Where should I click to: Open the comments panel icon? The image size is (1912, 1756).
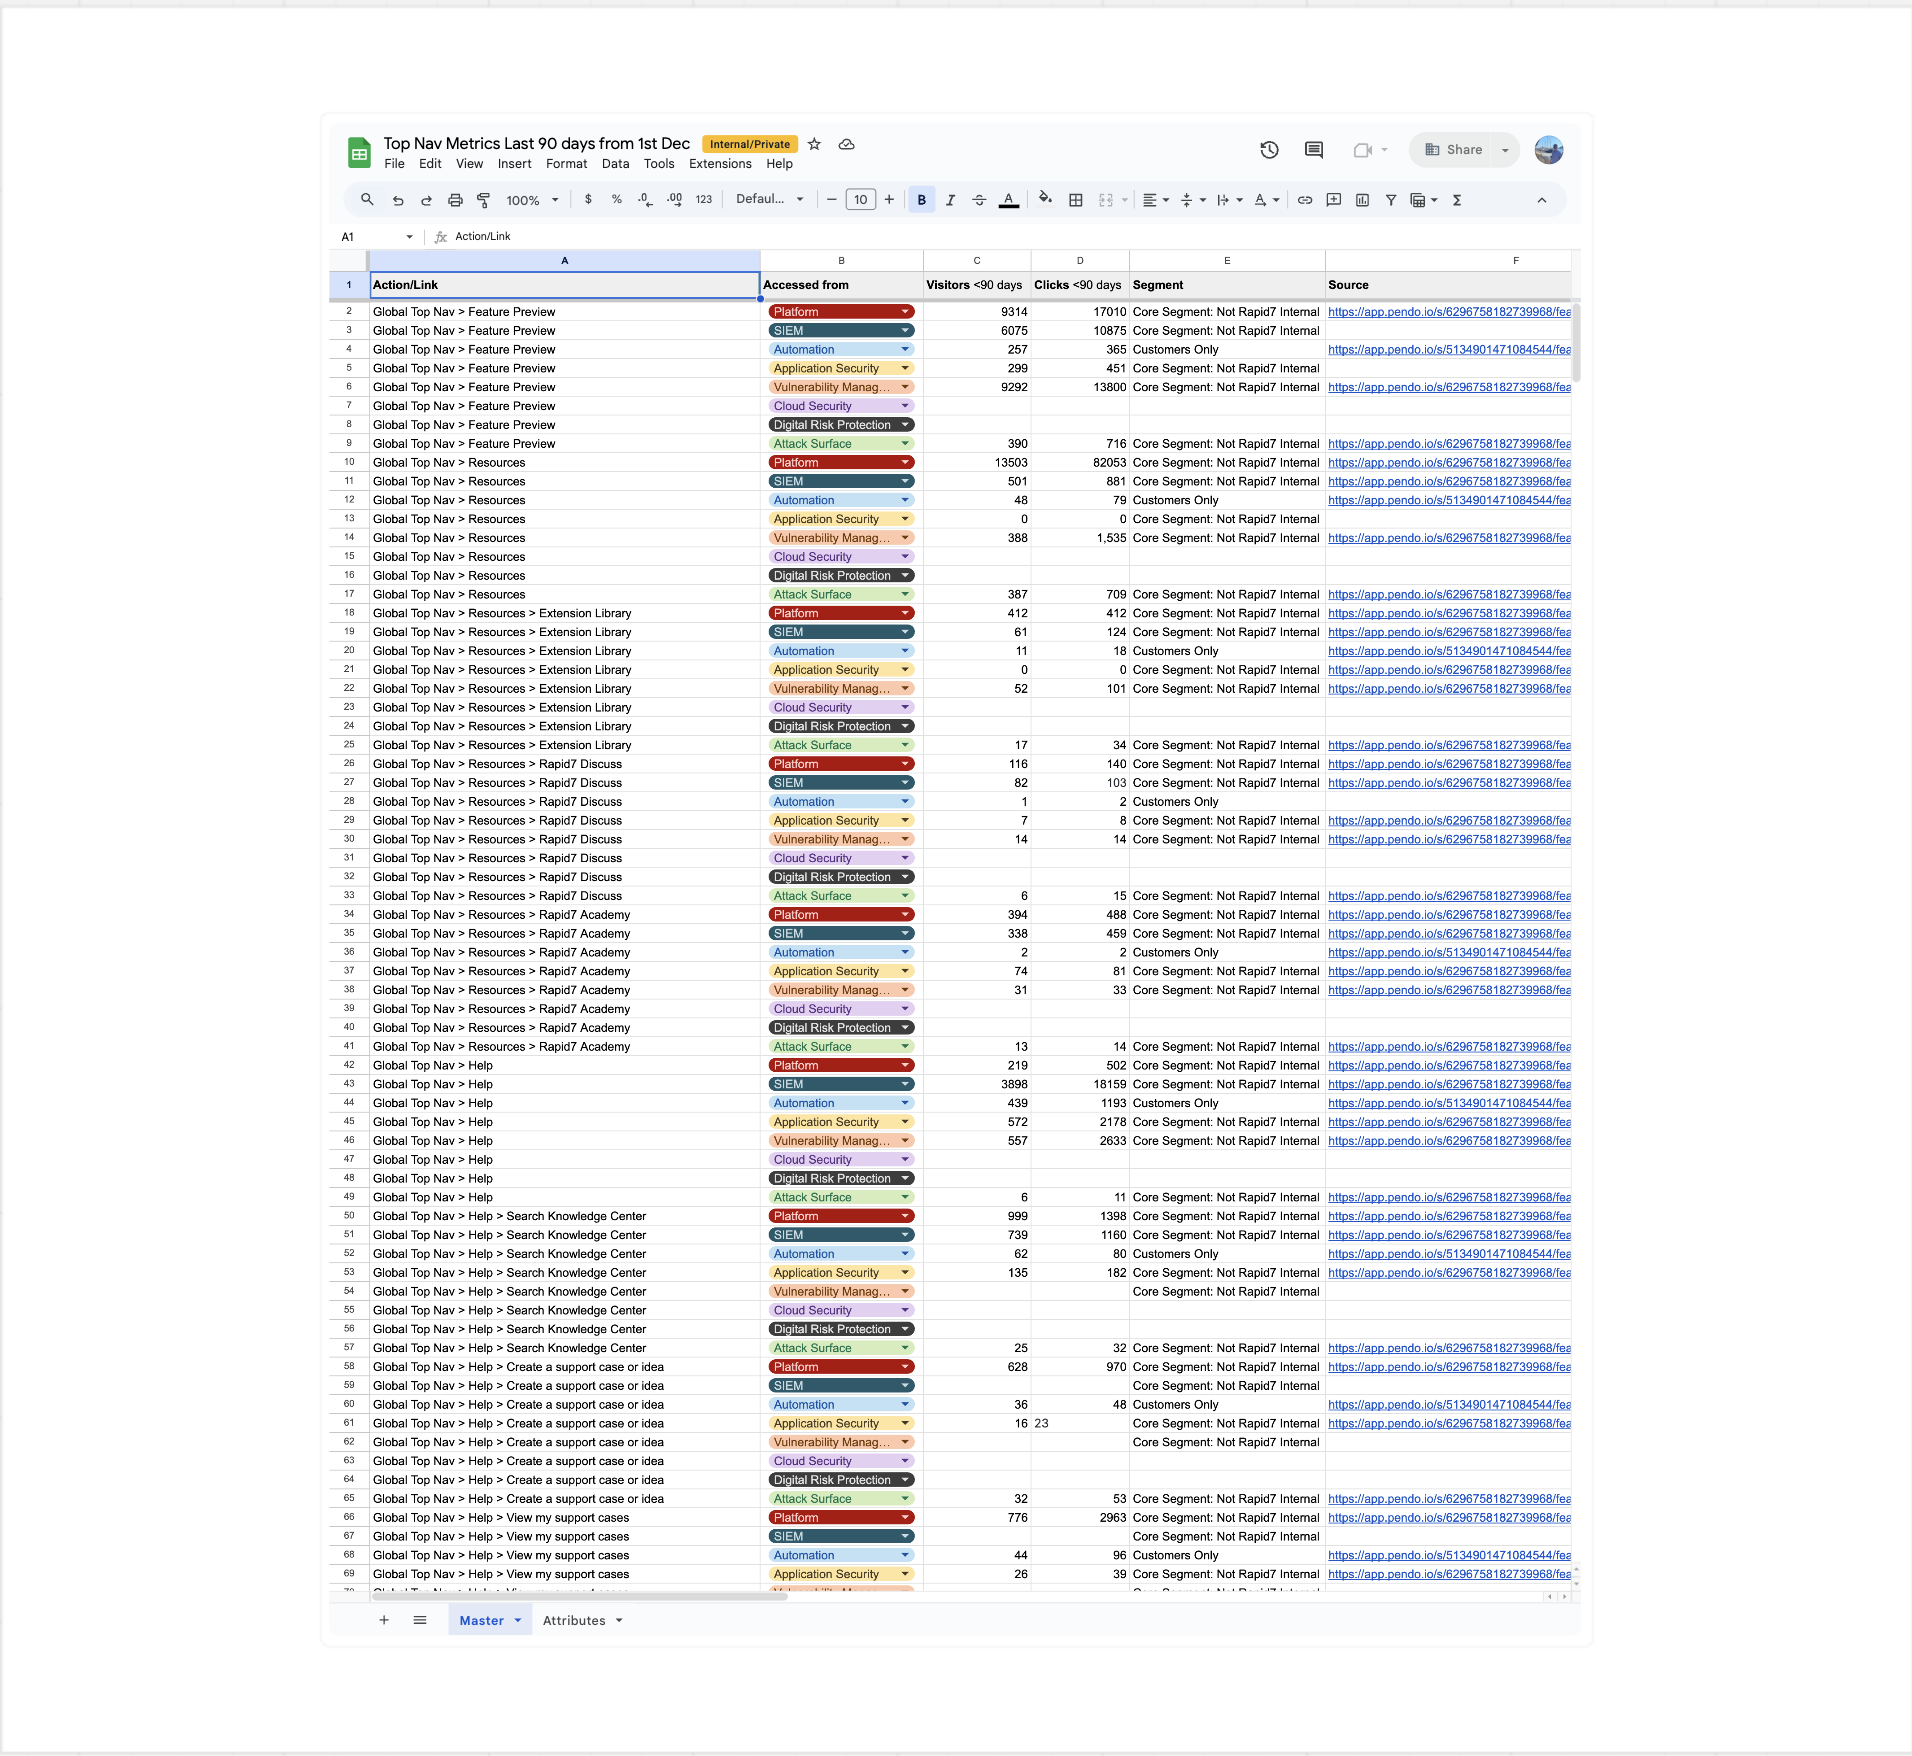click(x=1314, y=150)
